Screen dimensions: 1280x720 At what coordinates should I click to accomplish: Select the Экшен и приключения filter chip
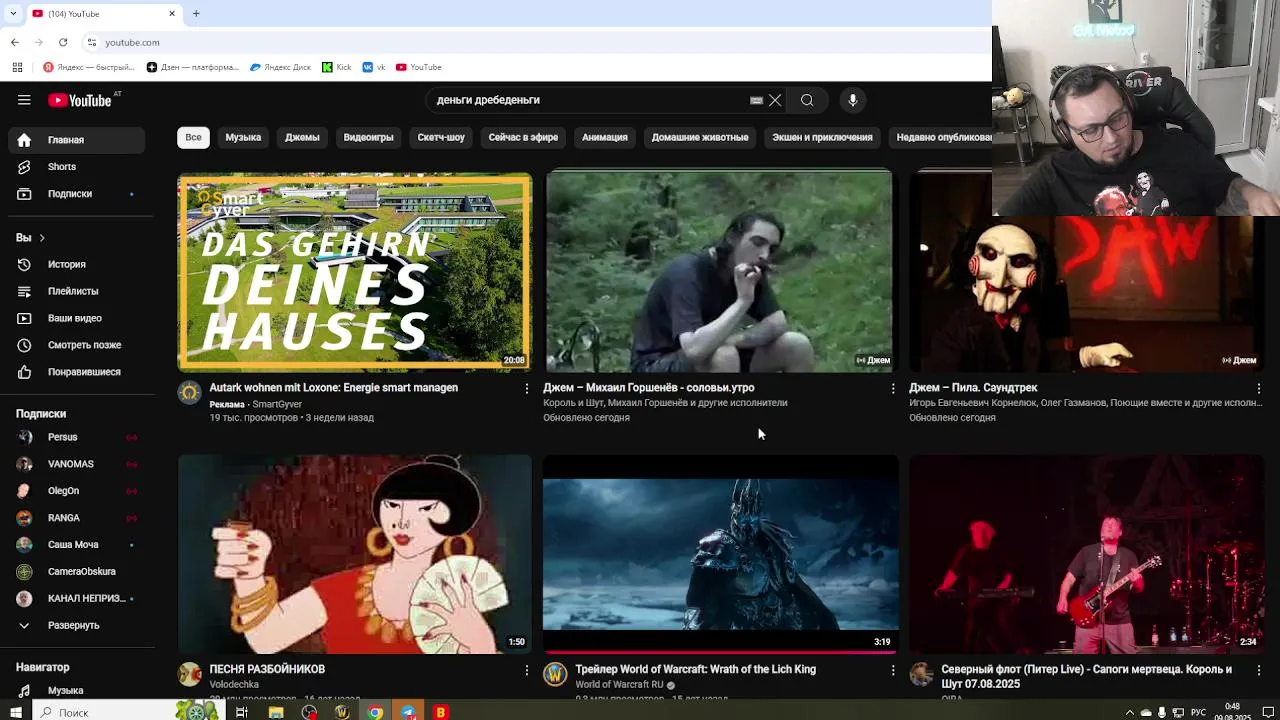click(x=822, y=137)
